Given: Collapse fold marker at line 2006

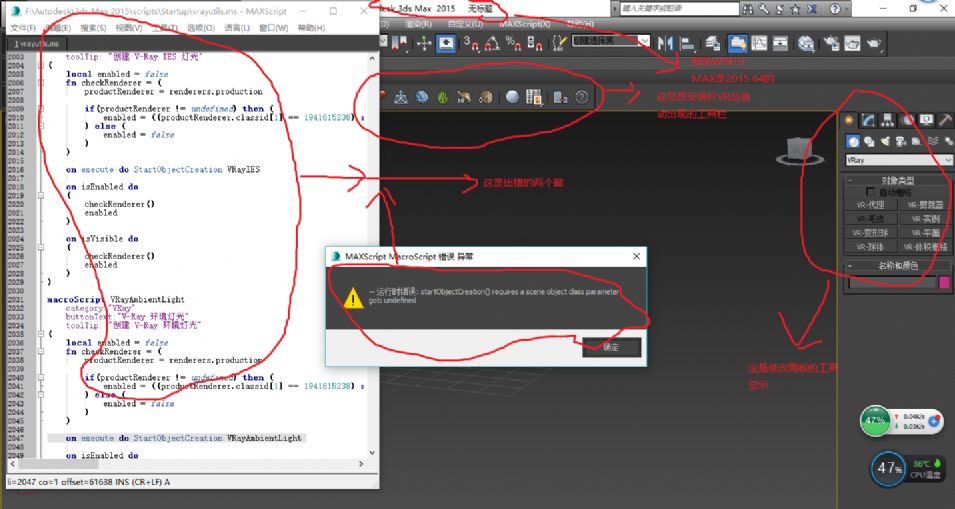Looking at the screenshot, I should pos(41,82).
